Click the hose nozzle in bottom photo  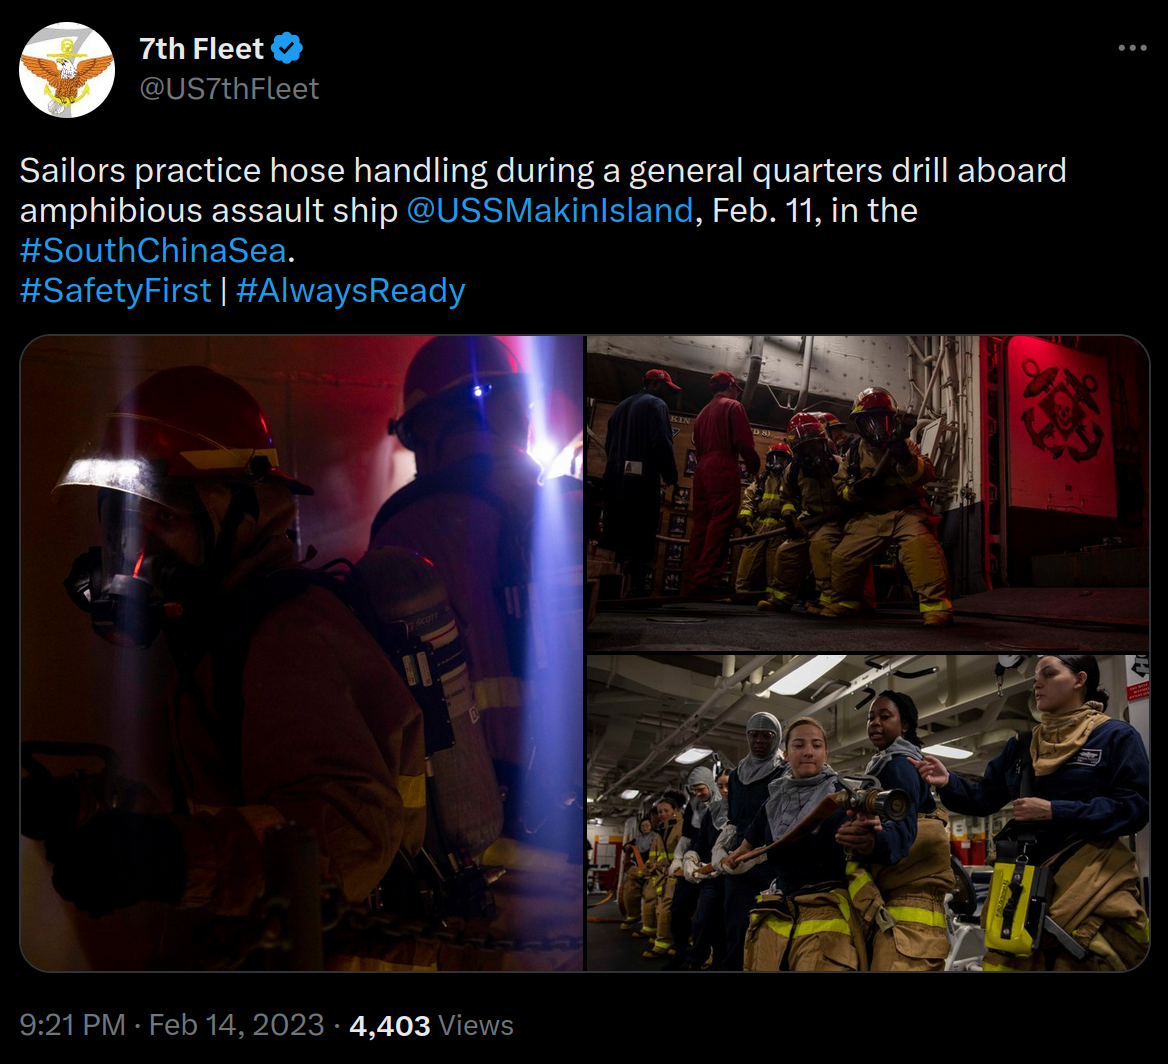tap(875, 800)
